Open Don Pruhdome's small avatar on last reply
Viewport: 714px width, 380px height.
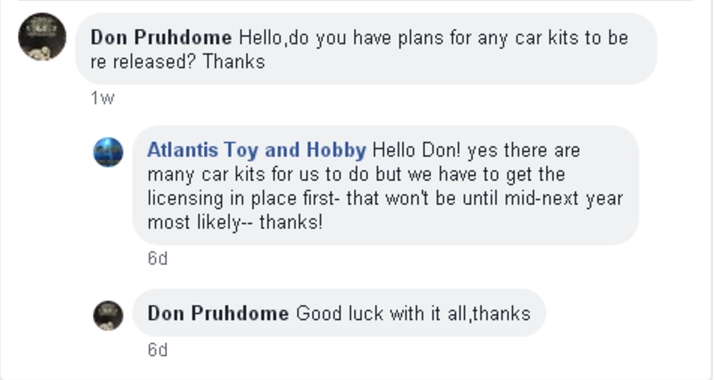point(108,315)
